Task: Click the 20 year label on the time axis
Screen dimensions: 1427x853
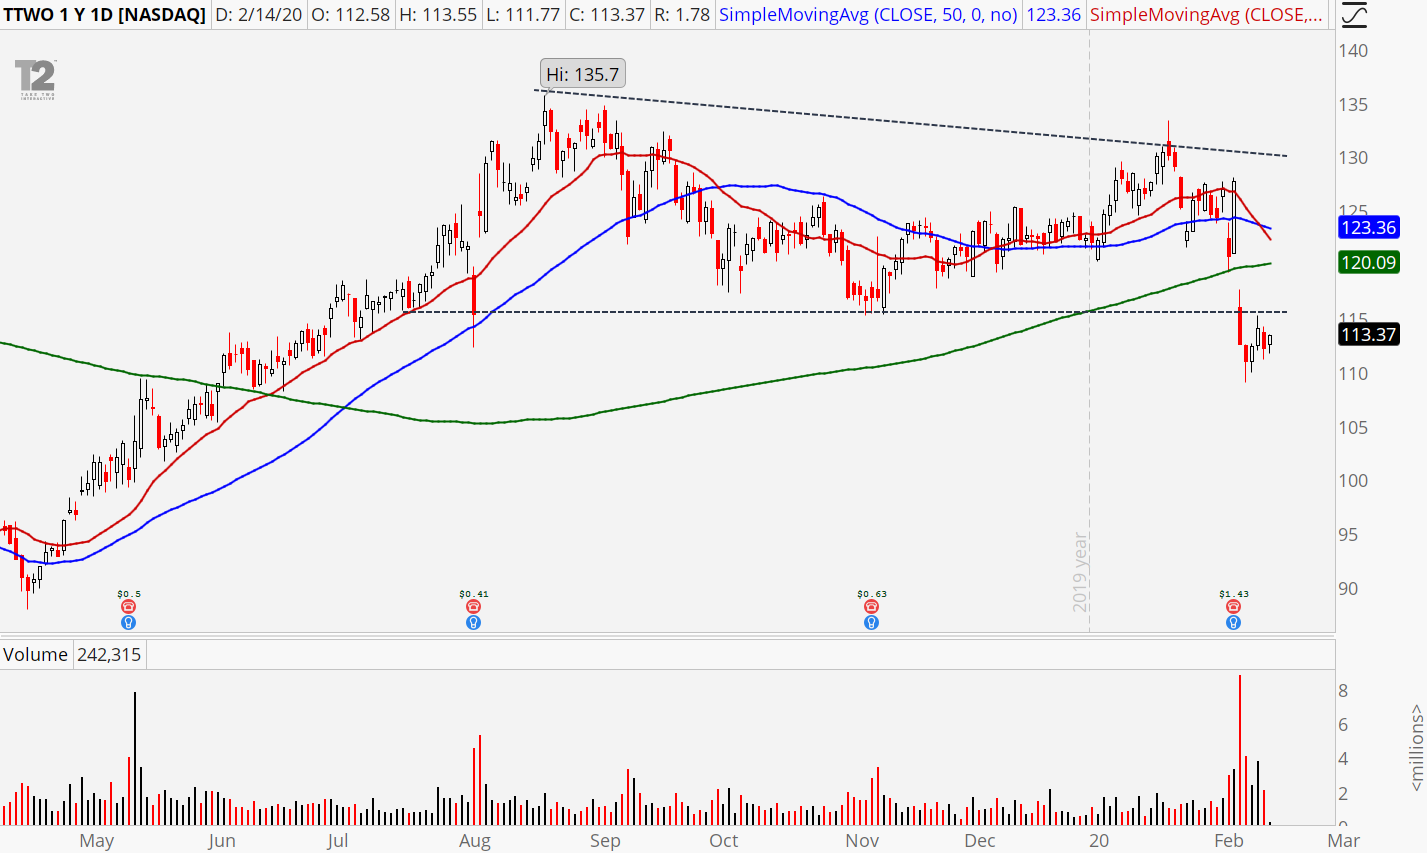Action: [x=1099, y=840]
